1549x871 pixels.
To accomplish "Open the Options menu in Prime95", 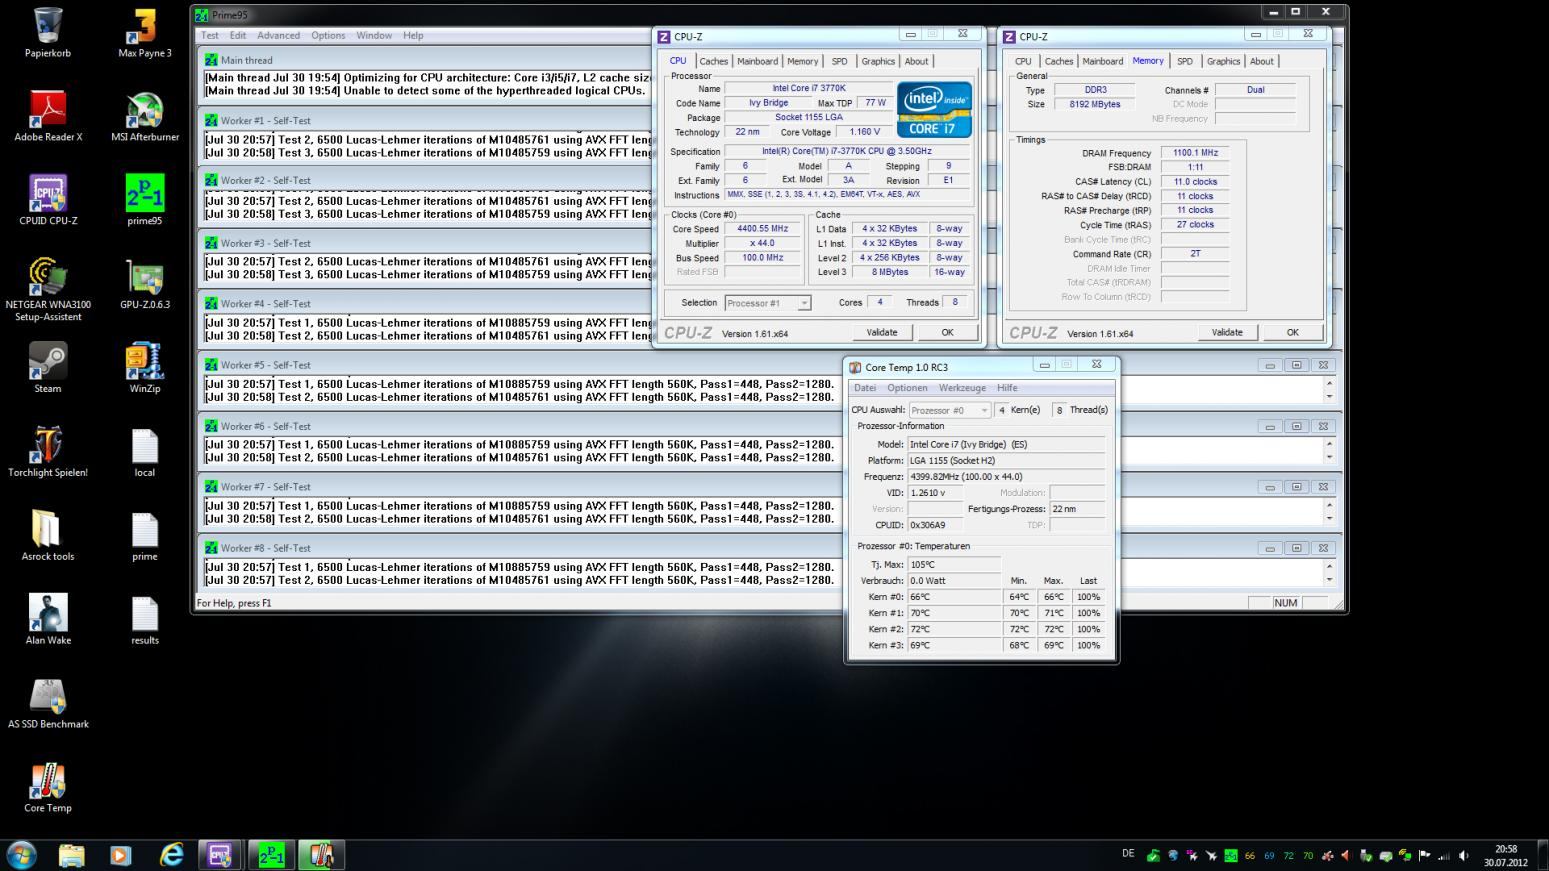I will (x=328, y=35).
